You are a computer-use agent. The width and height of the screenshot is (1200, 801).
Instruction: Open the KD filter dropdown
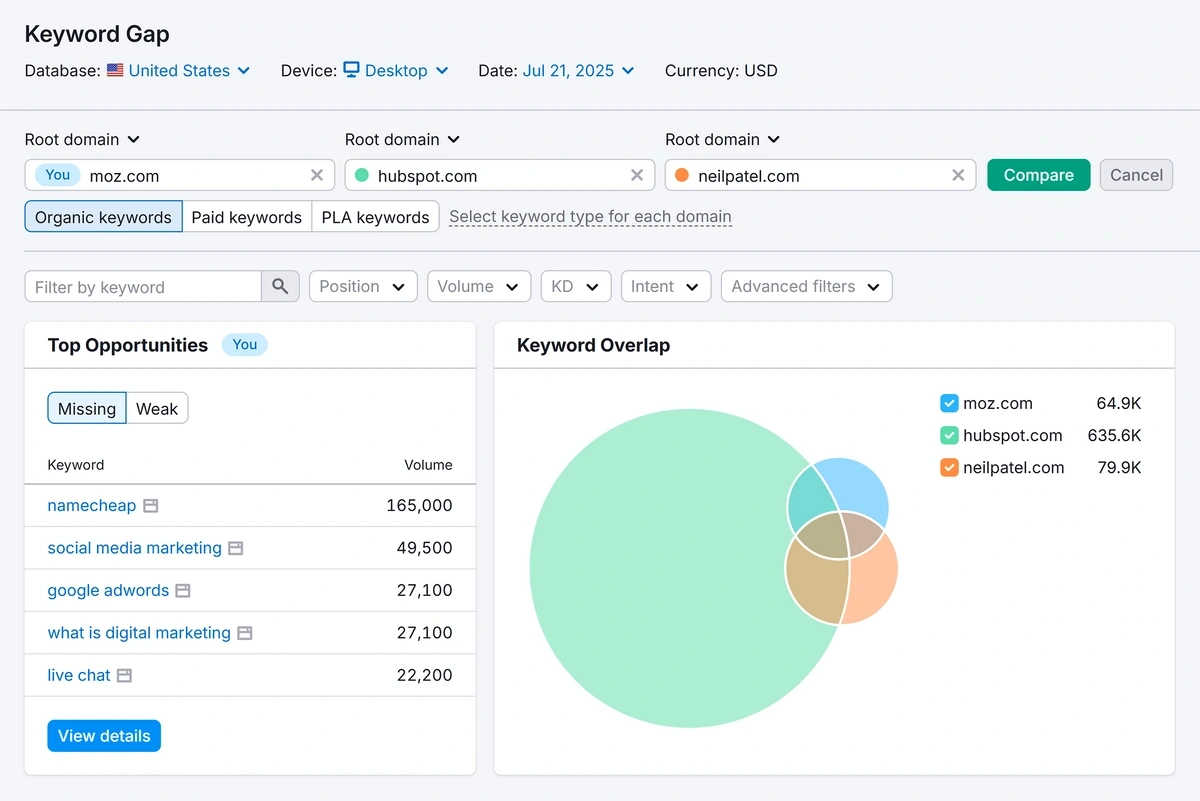[x=576, y=287]
